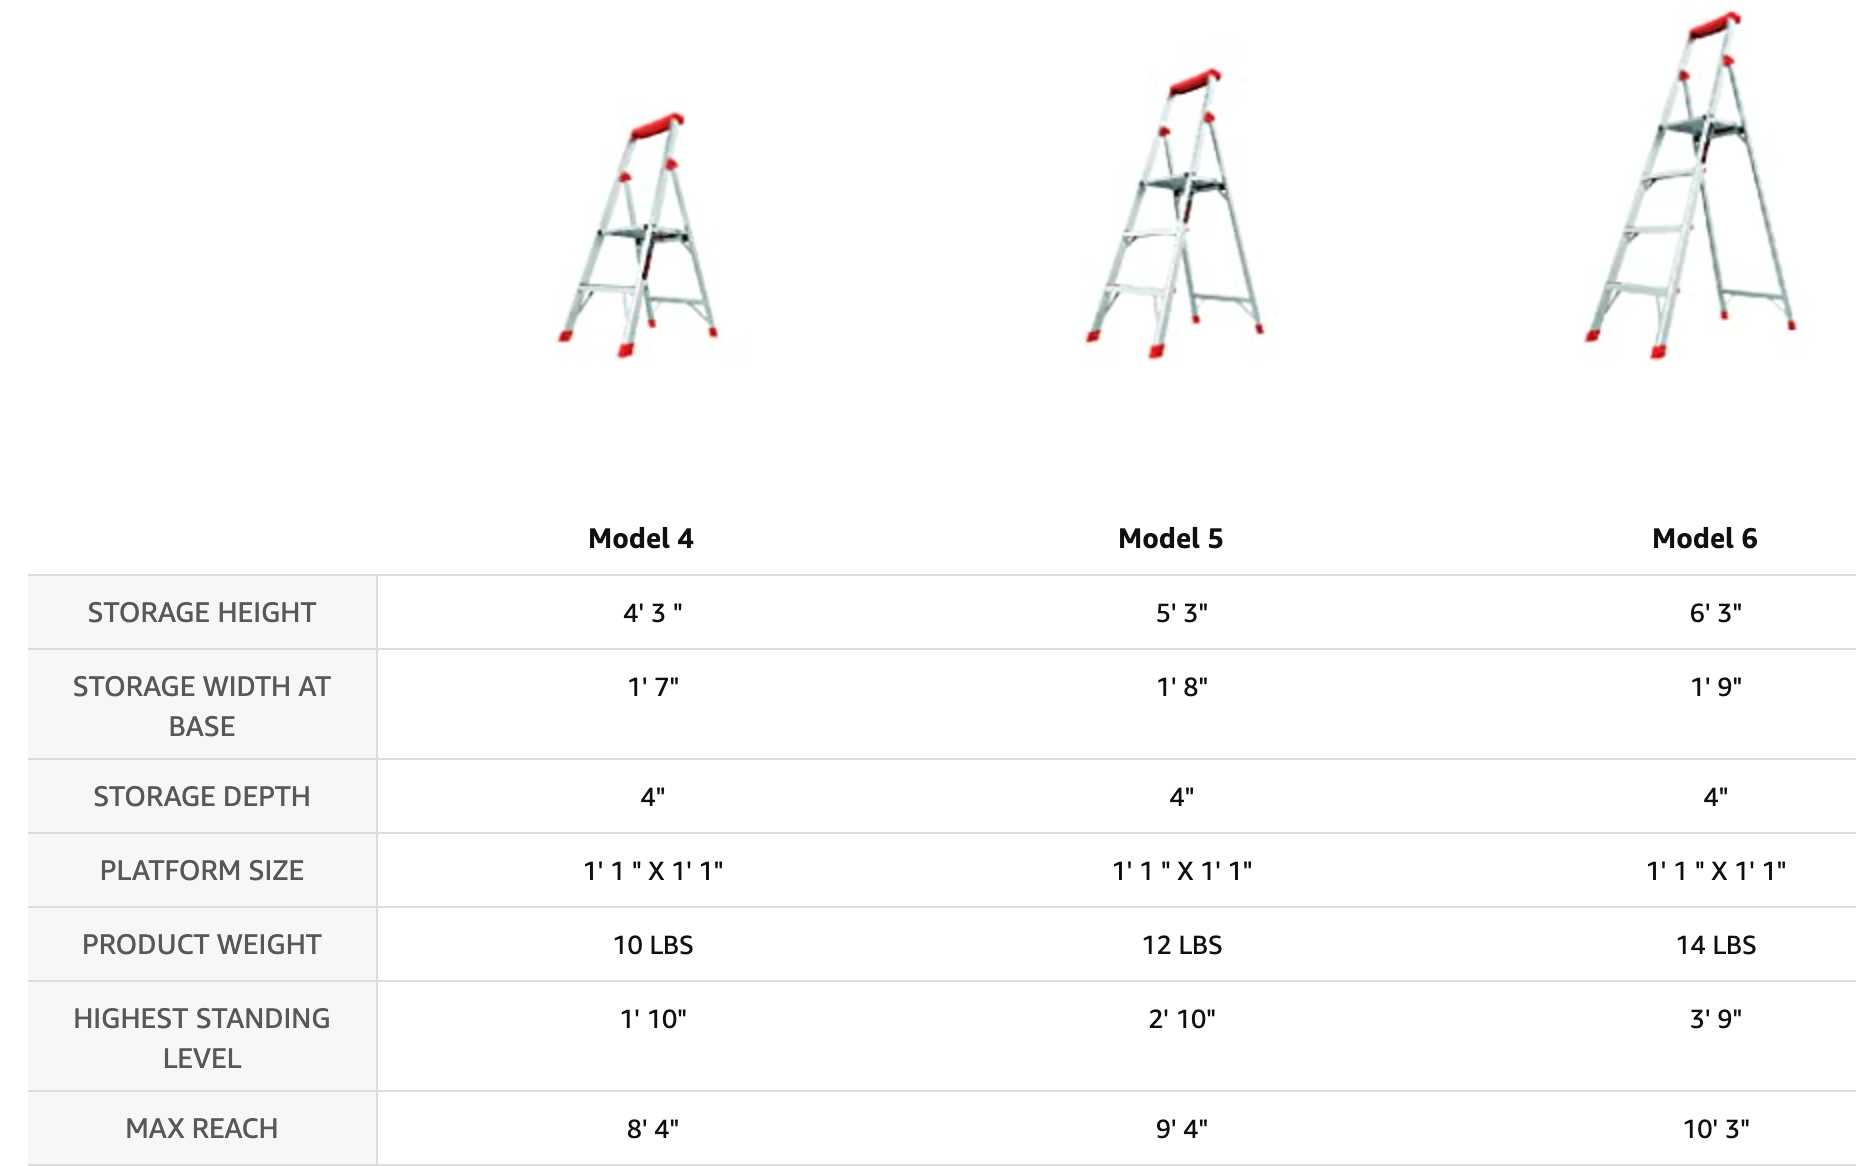Click the MAX REACH row label
Screen dimensions: 1856x1166
pyautogui.click(x=202, y=1128)
